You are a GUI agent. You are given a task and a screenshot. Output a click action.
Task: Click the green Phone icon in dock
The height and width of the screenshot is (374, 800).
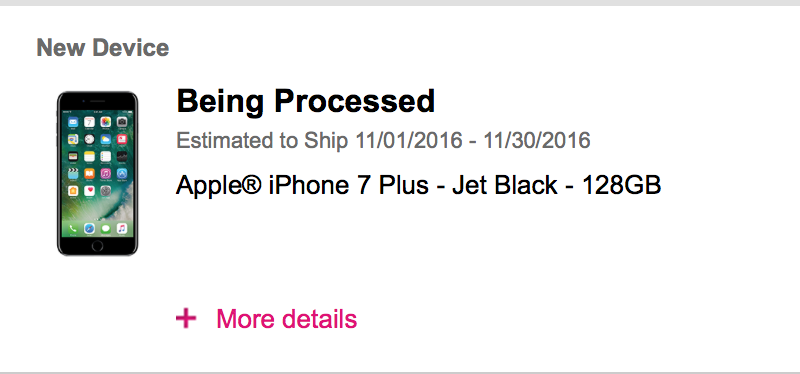click(73, 229)
